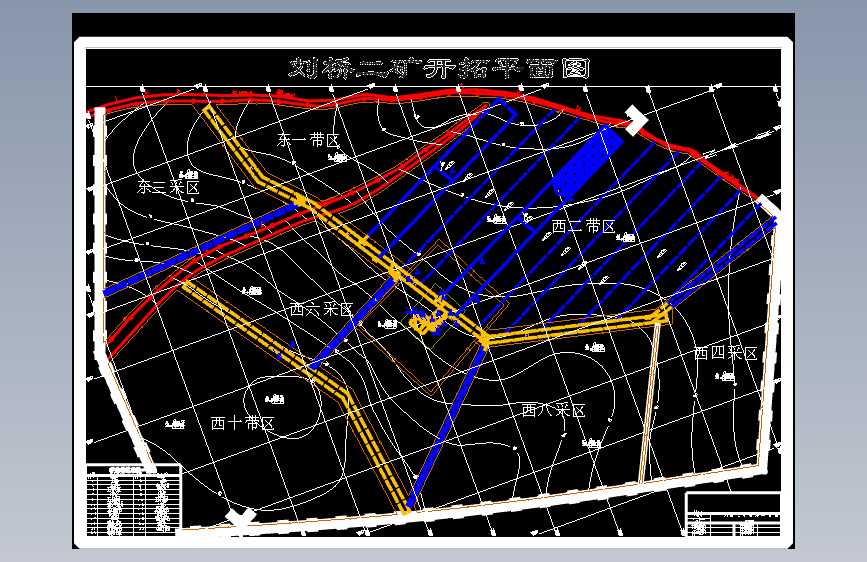The width and height of the screenshot is (867, 562).
Task: Click the drawing title 刘桥二矿开拓平面图
Action: tap(440, 69)
